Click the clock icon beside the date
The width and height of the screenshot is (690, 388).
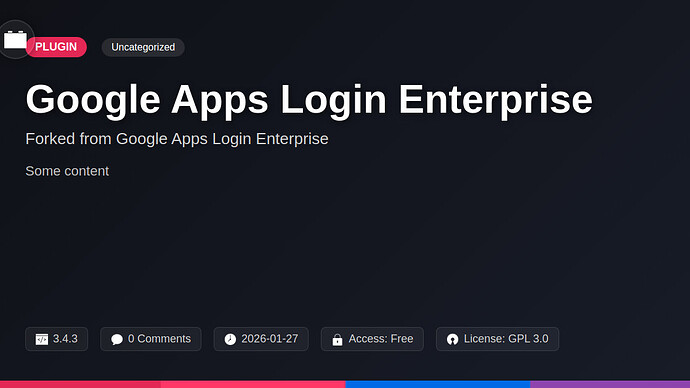(230, 339)
